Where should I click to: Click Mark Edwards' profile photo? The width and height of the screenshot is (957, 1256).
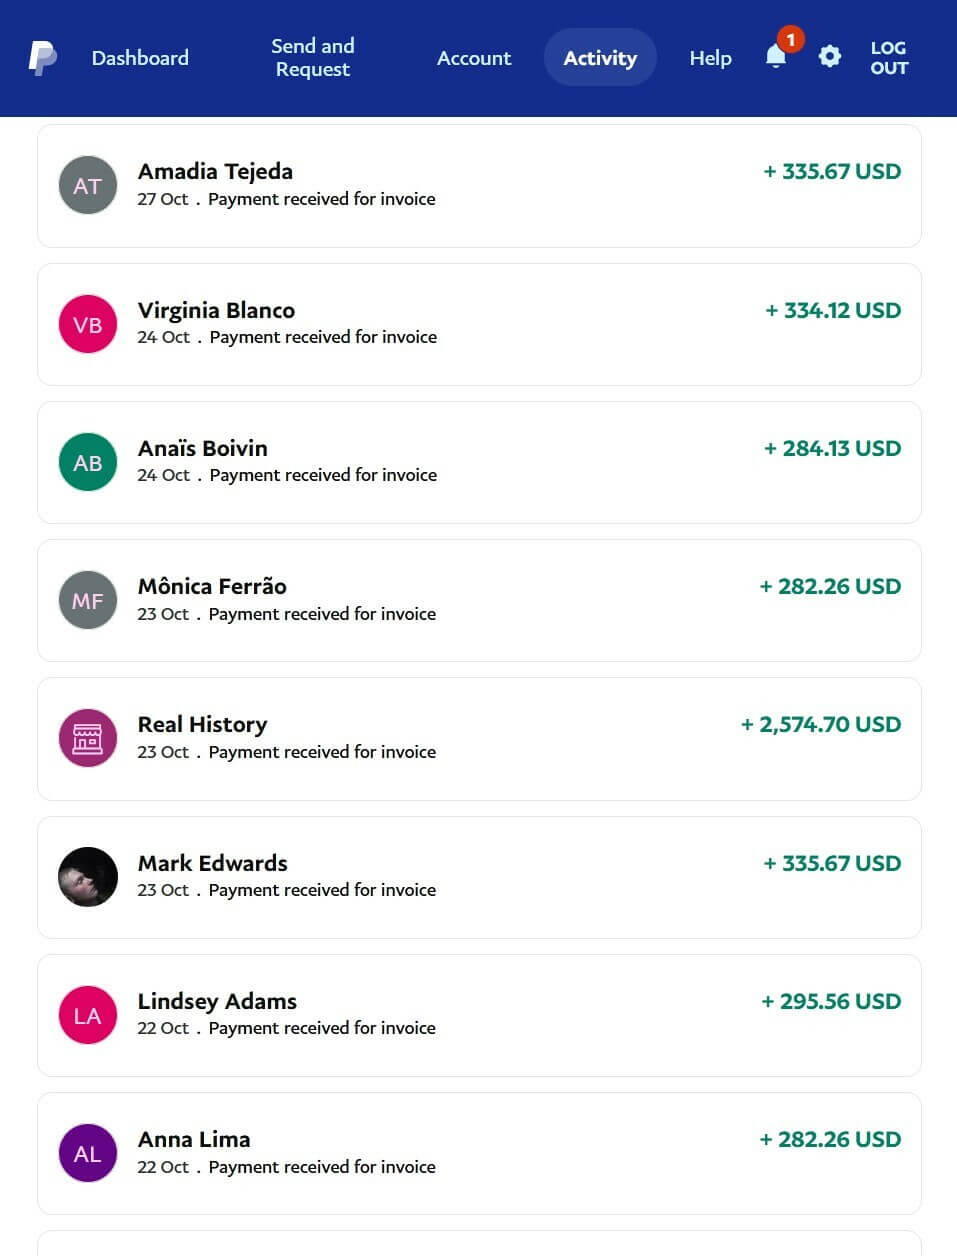[88, 877]
